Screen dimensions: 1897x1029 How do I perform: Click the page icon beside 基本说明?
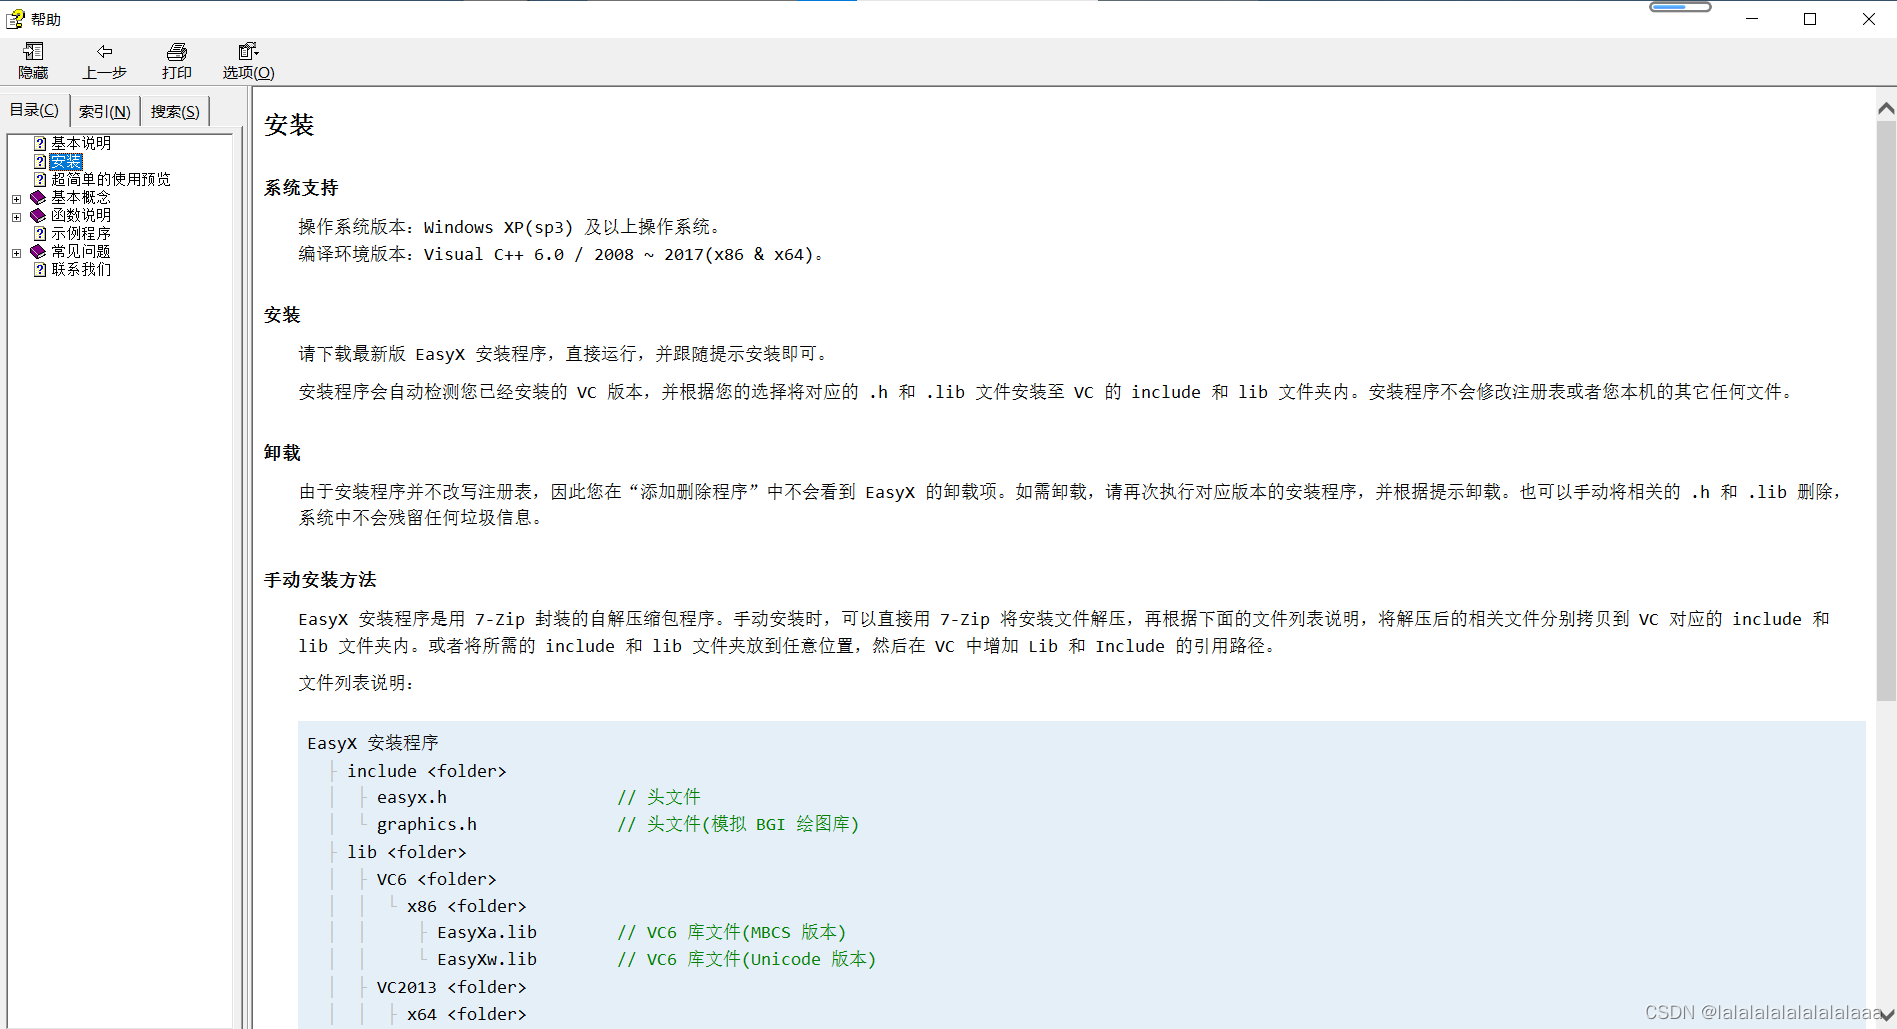[40, 144]
